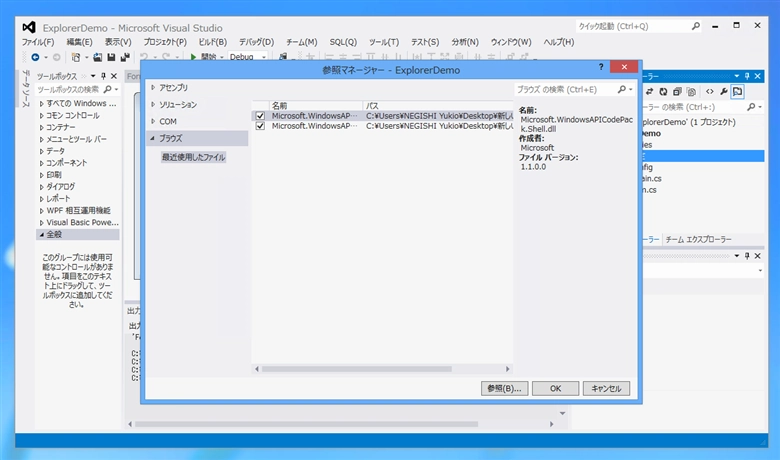The width and height of the screenshot is (780, 460).
Task: Click the output window horizontal scrollbar
Action: (x=306, y=424)
